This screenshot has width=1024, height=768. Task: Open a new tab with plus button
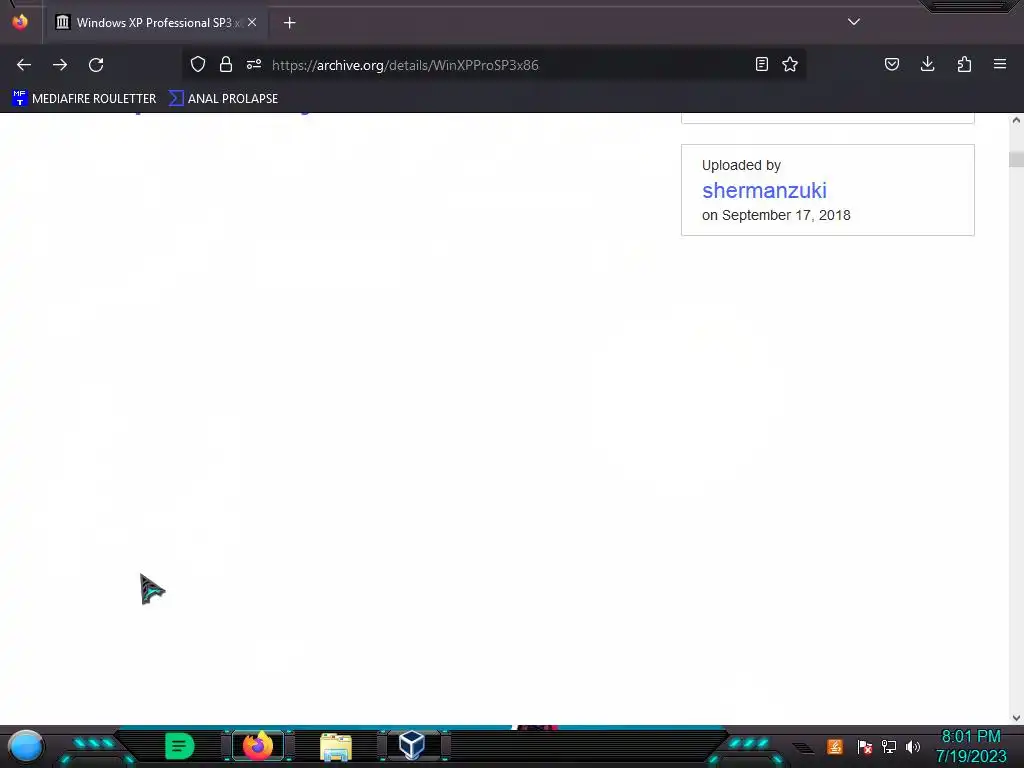[289, 23]
